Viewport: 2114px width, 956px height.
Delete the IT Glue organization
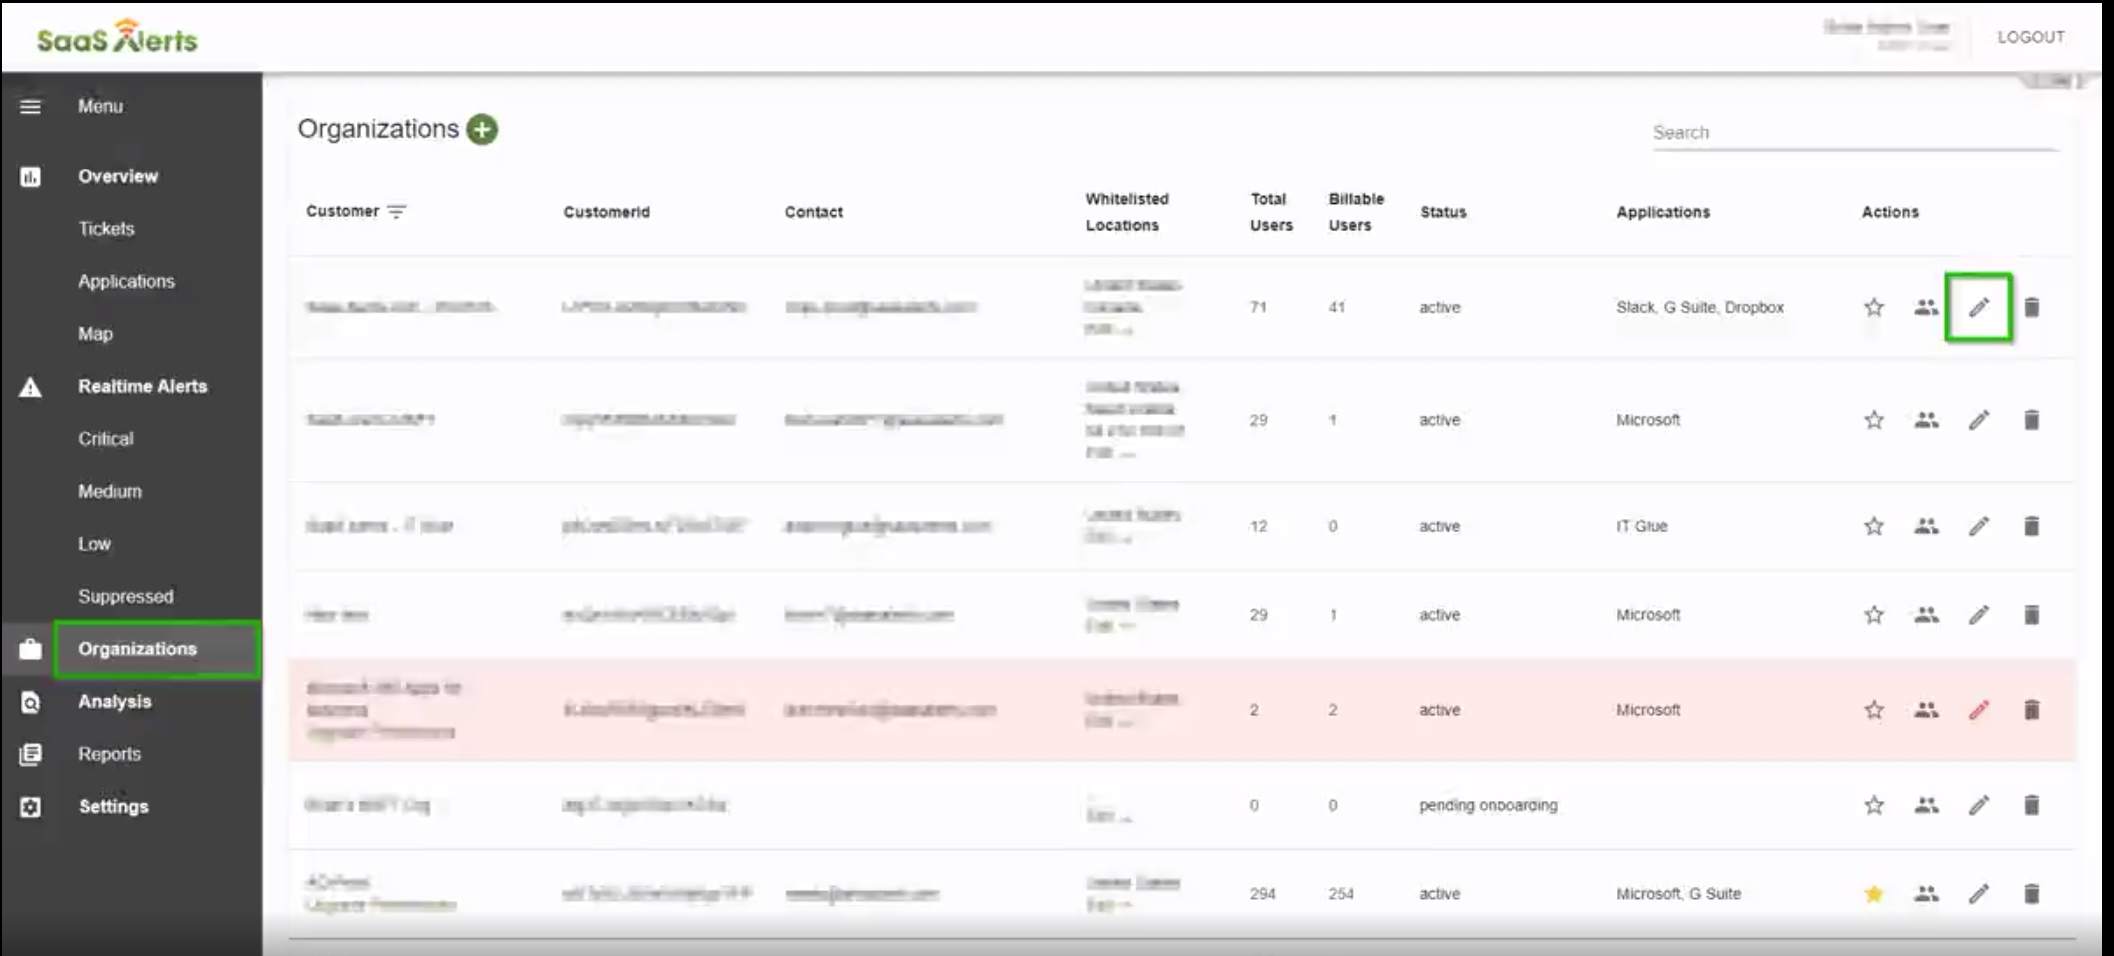pos(2031,526)
